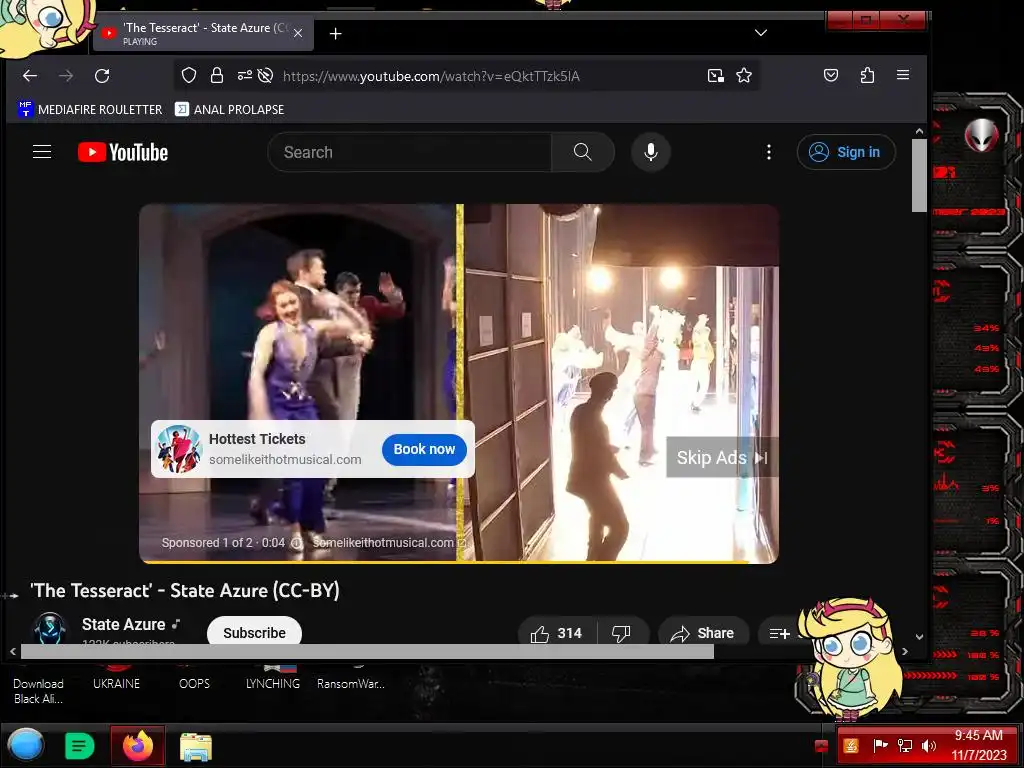This screenshot has height=768, width=1024.
Task: Reload the page with the refresh icon
Action: [102, 76]
